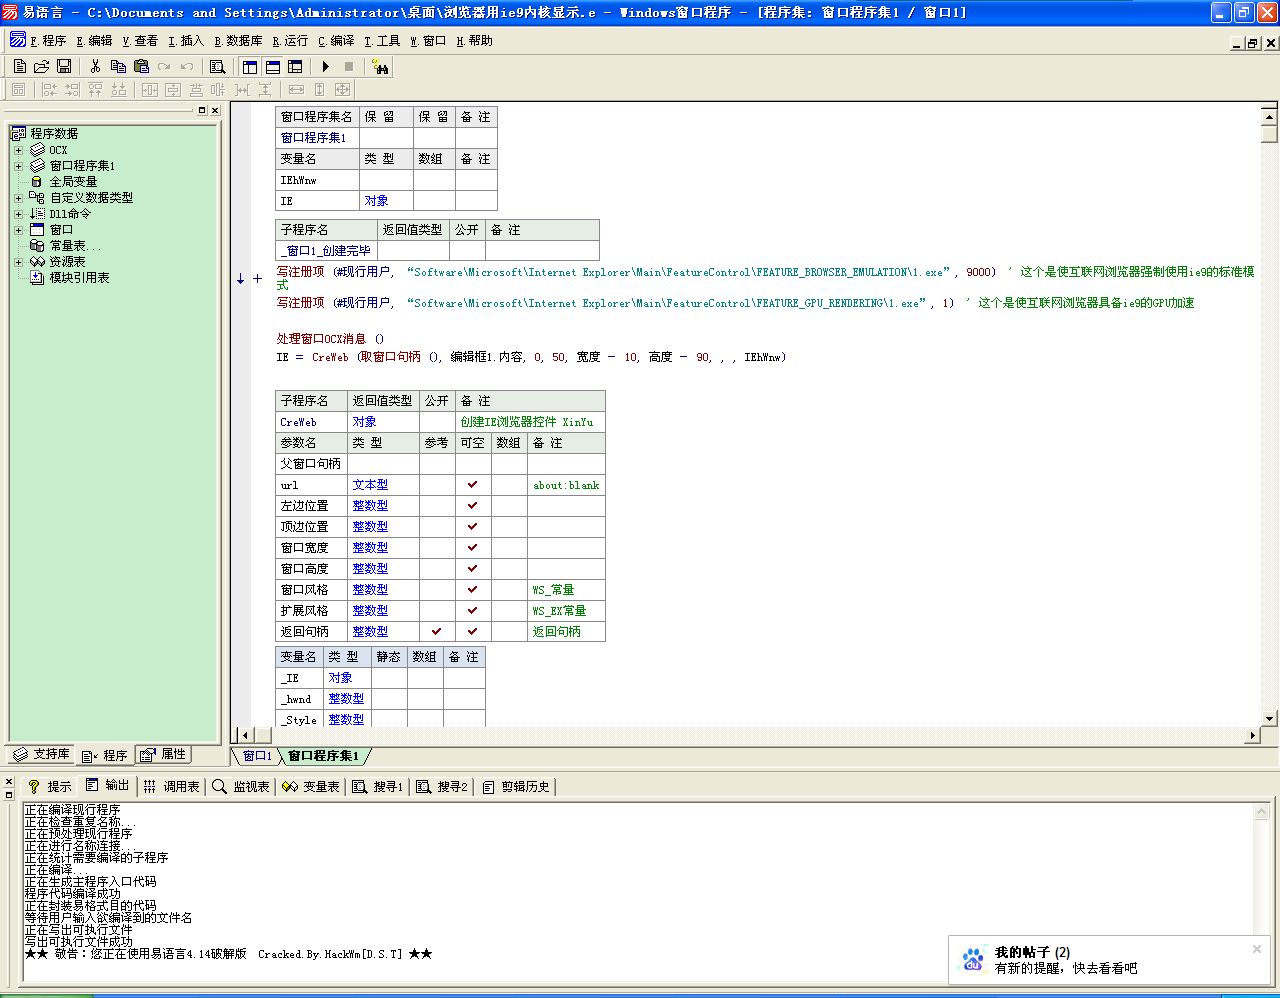1280x998 pixels.
Task: Open the find/search magnifier toolbar icon
Action: click(x=217, y=66)
